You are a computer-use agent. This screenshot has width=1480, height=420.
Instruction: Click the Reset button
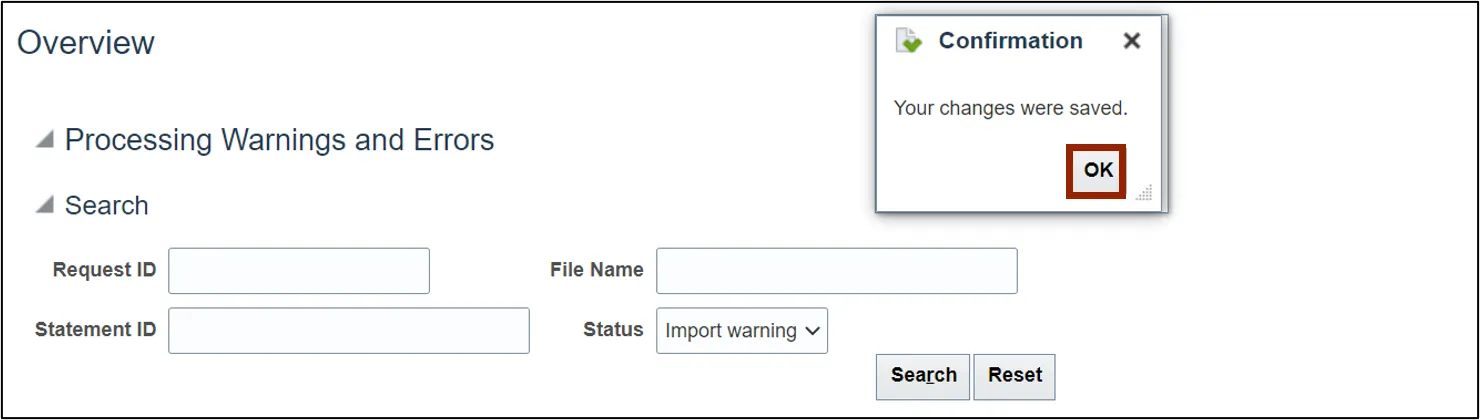(x=1014, y=376)
